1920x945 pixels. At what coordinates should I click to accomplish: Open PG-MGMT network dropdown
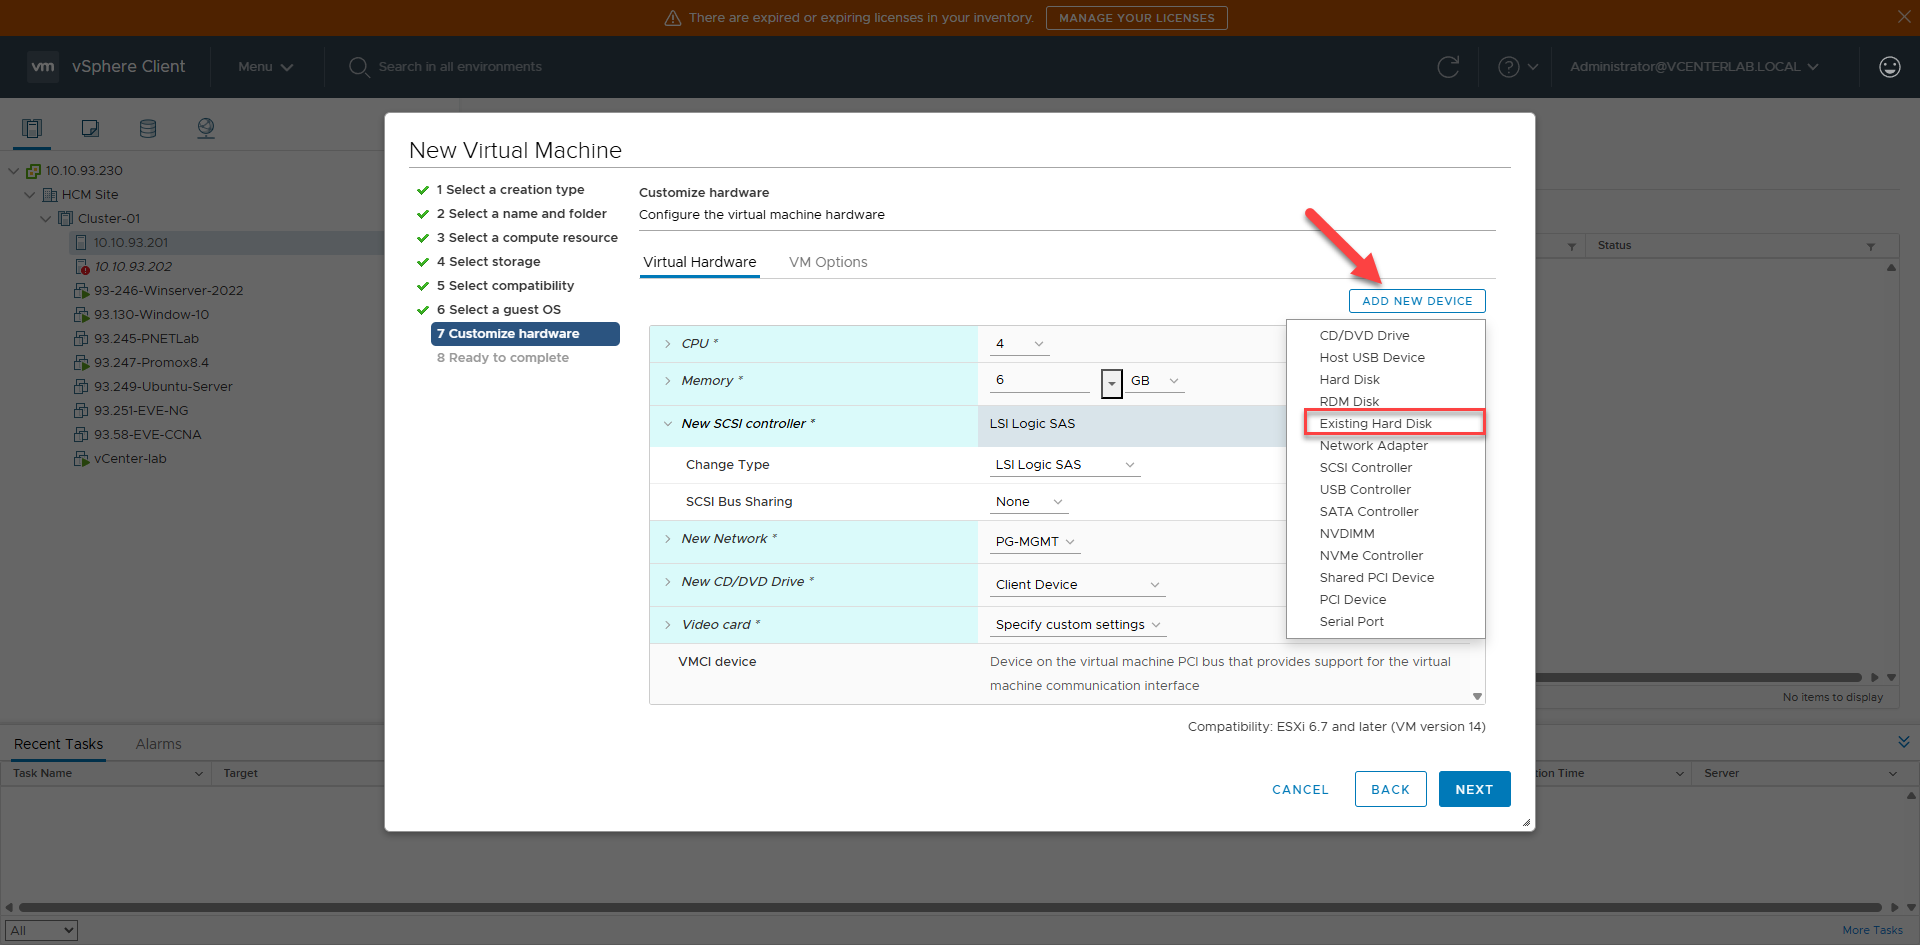1035,542
